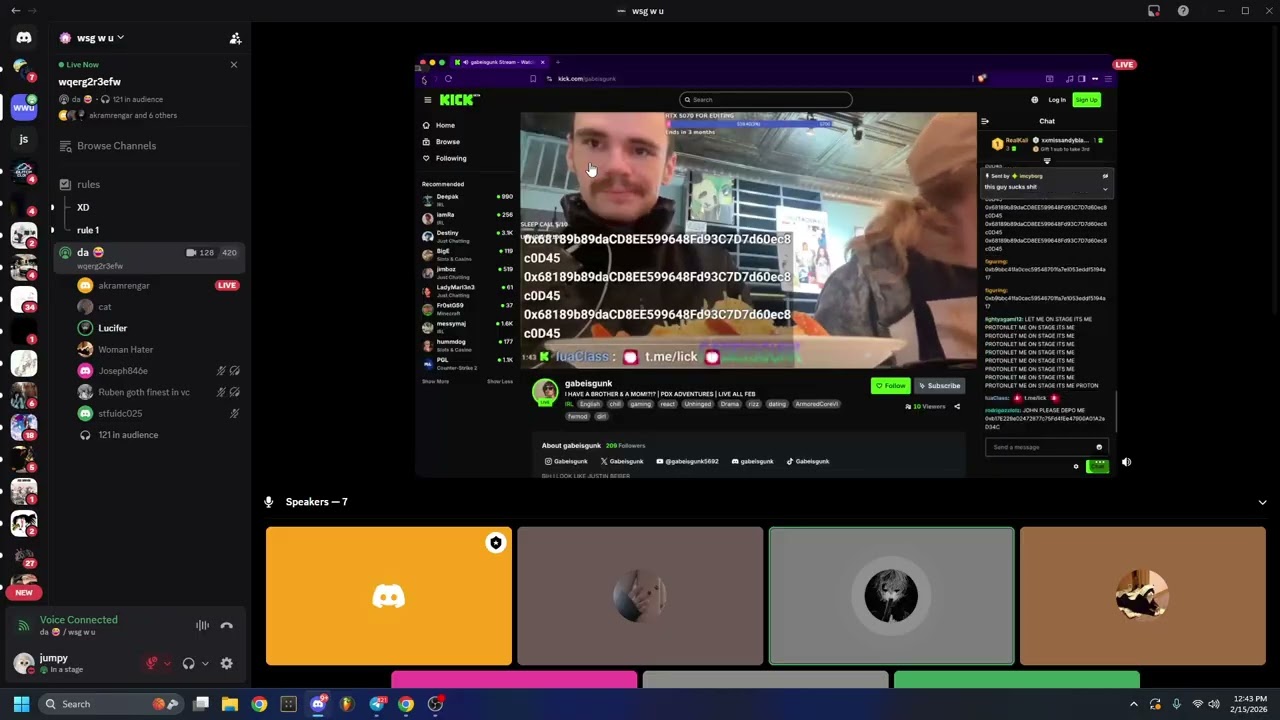Click the Voice Connected status text

(78, 620)
